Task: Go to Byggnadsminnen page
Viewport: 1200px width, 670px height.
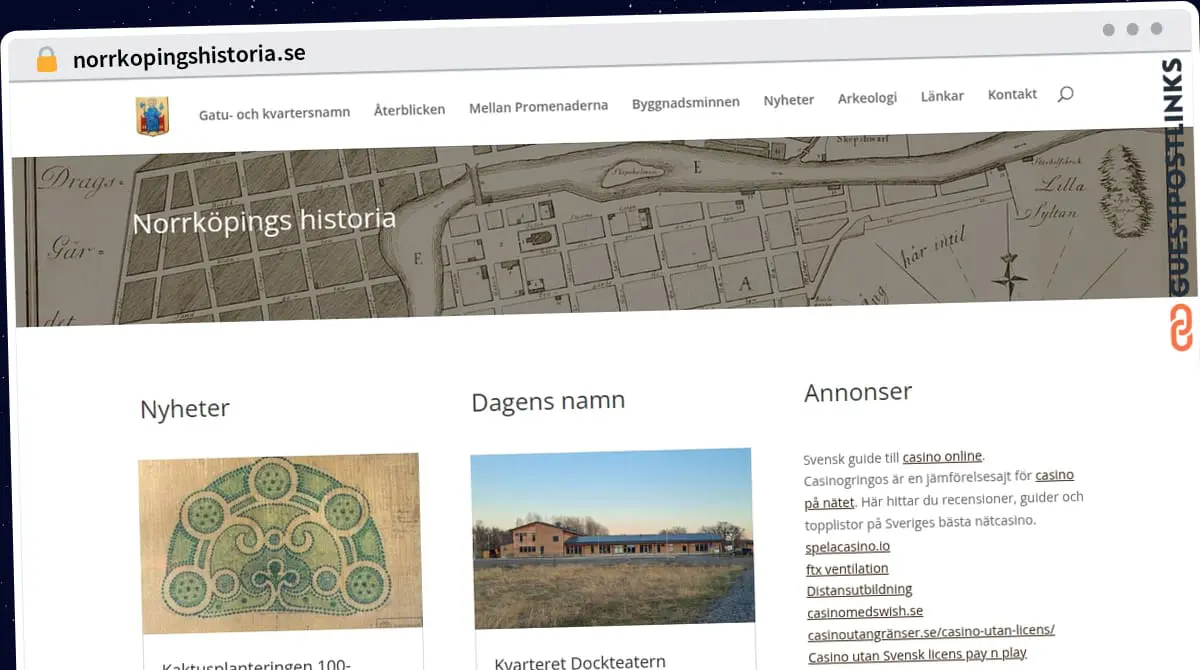Action: (x=685, y=102)
